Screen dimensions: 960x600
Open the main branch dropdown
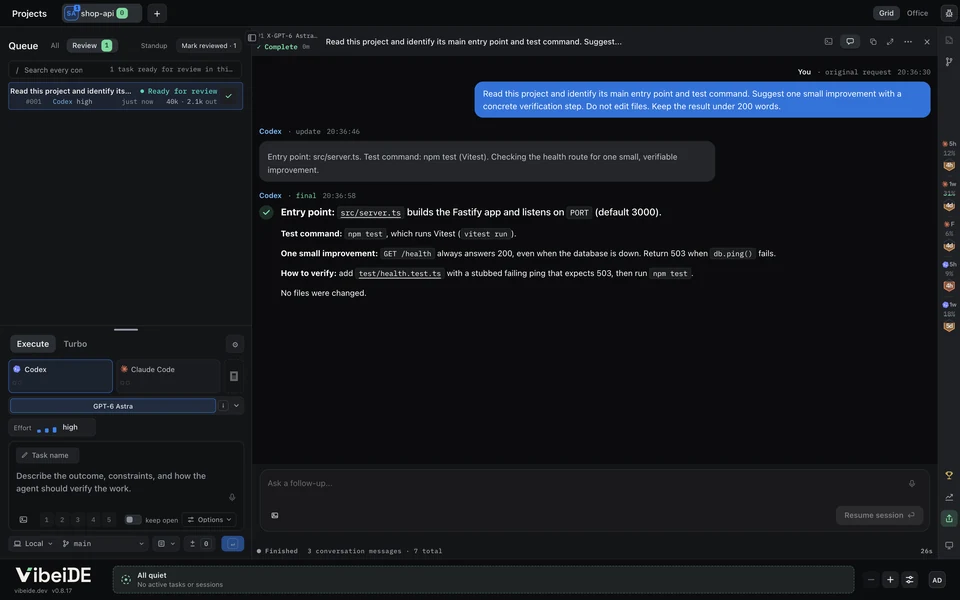[102, 544]
